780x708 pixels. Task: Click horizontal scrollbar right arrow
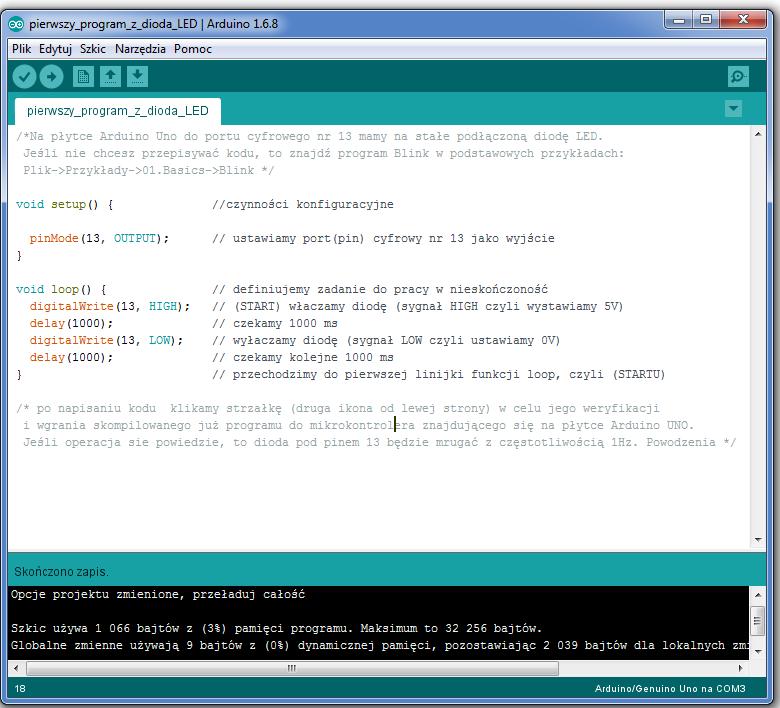[741, 668]
